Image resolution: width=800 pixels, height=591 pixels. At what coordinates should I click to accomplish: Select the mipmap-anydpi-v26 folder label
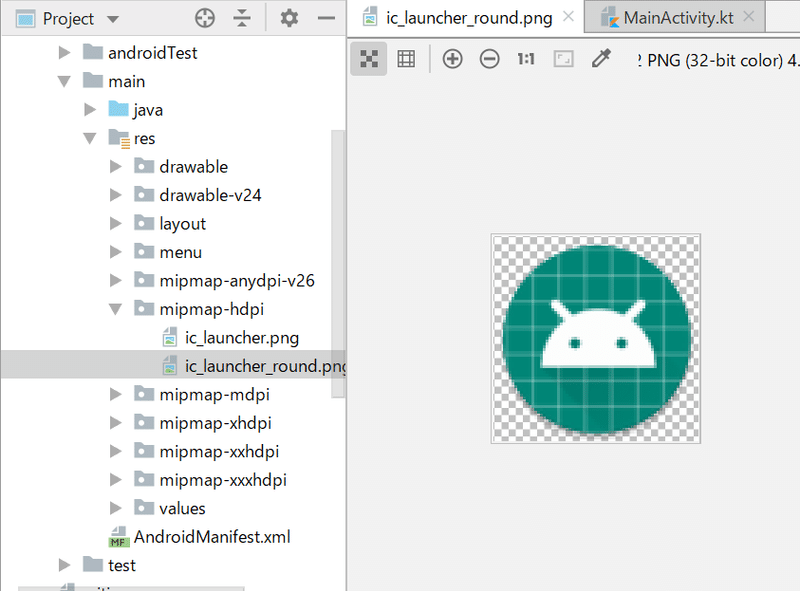pyautogui.click(x=237, y=281)
